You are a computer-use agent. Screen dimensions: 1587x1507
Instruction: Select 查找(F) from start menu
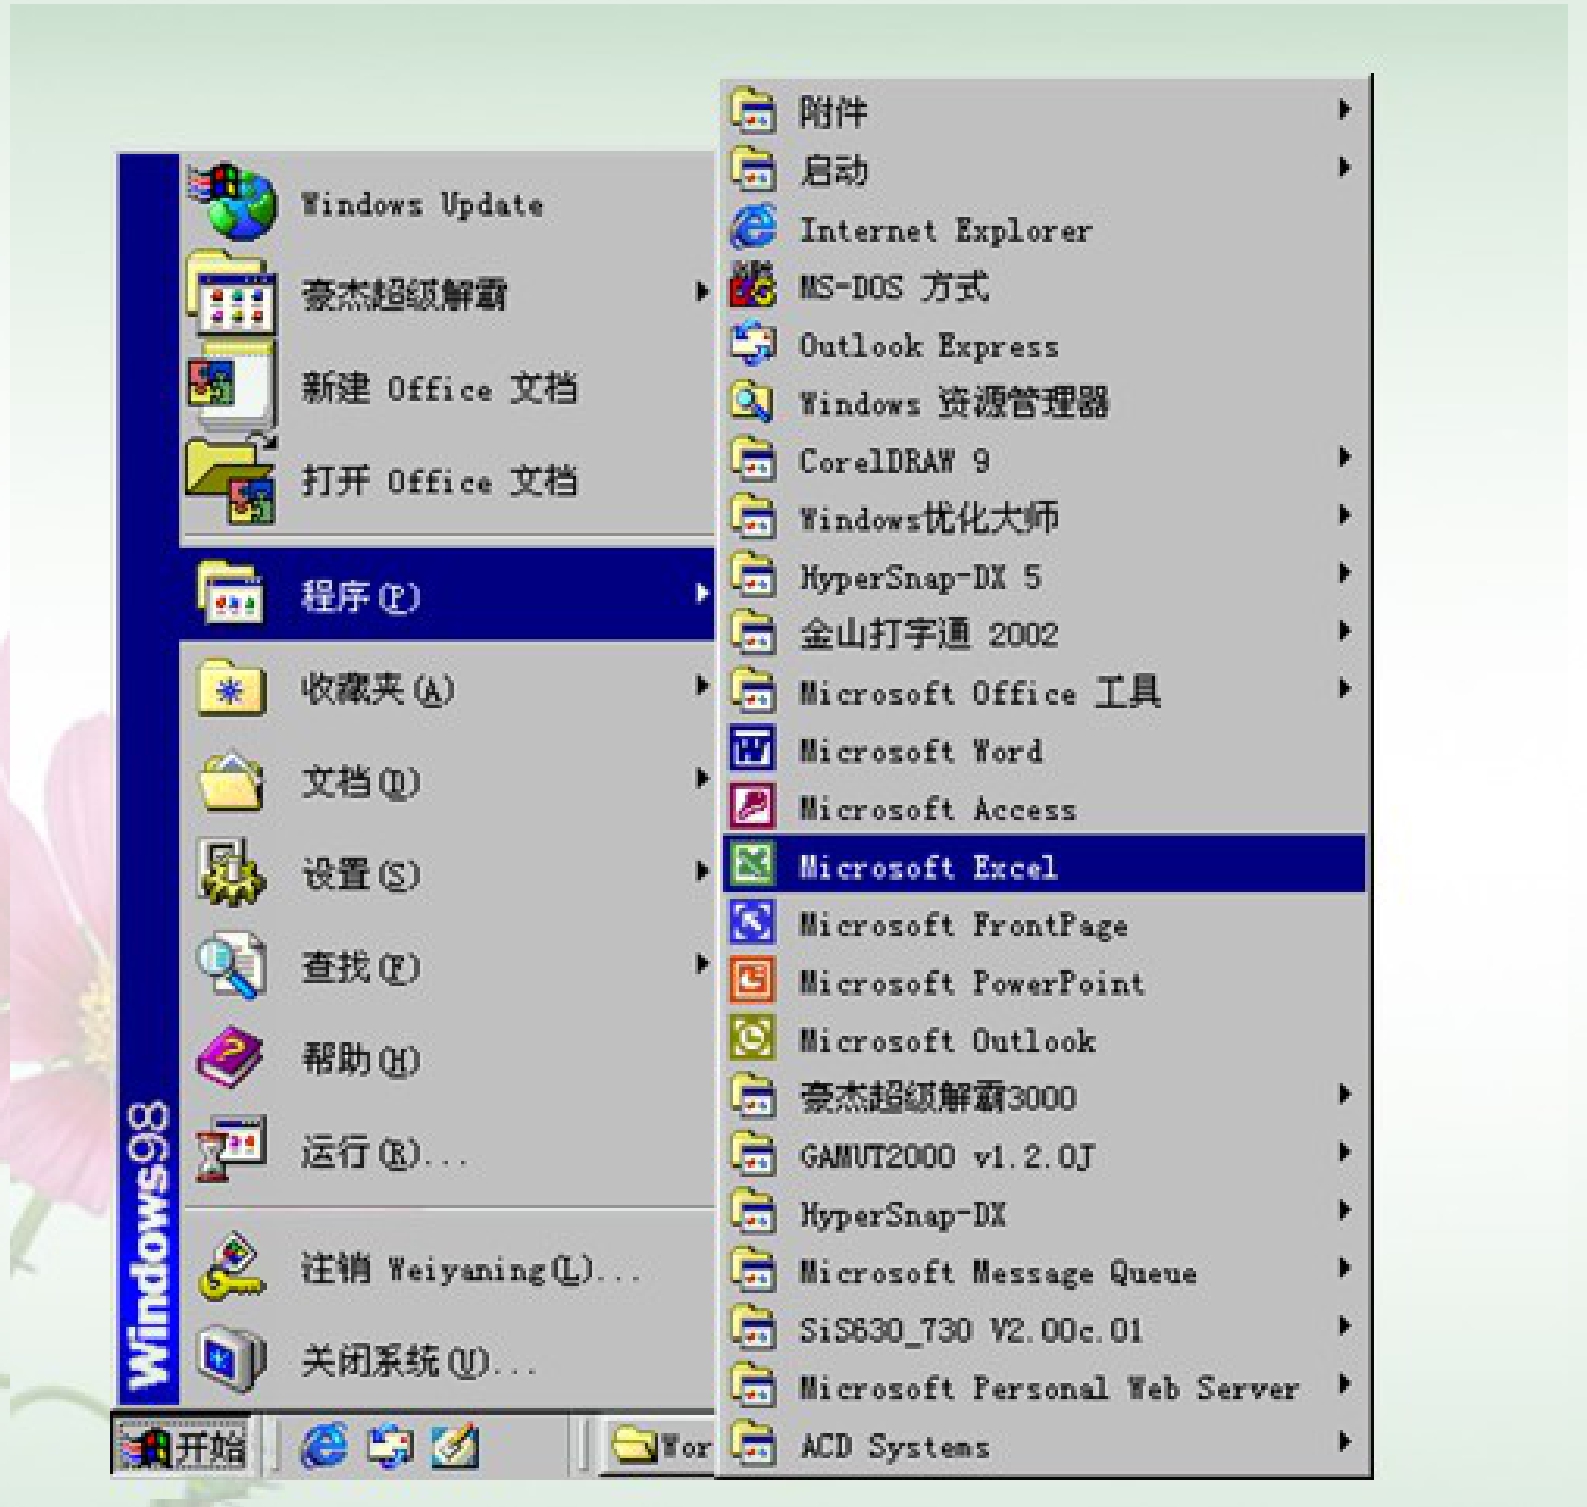pos(448,966)
